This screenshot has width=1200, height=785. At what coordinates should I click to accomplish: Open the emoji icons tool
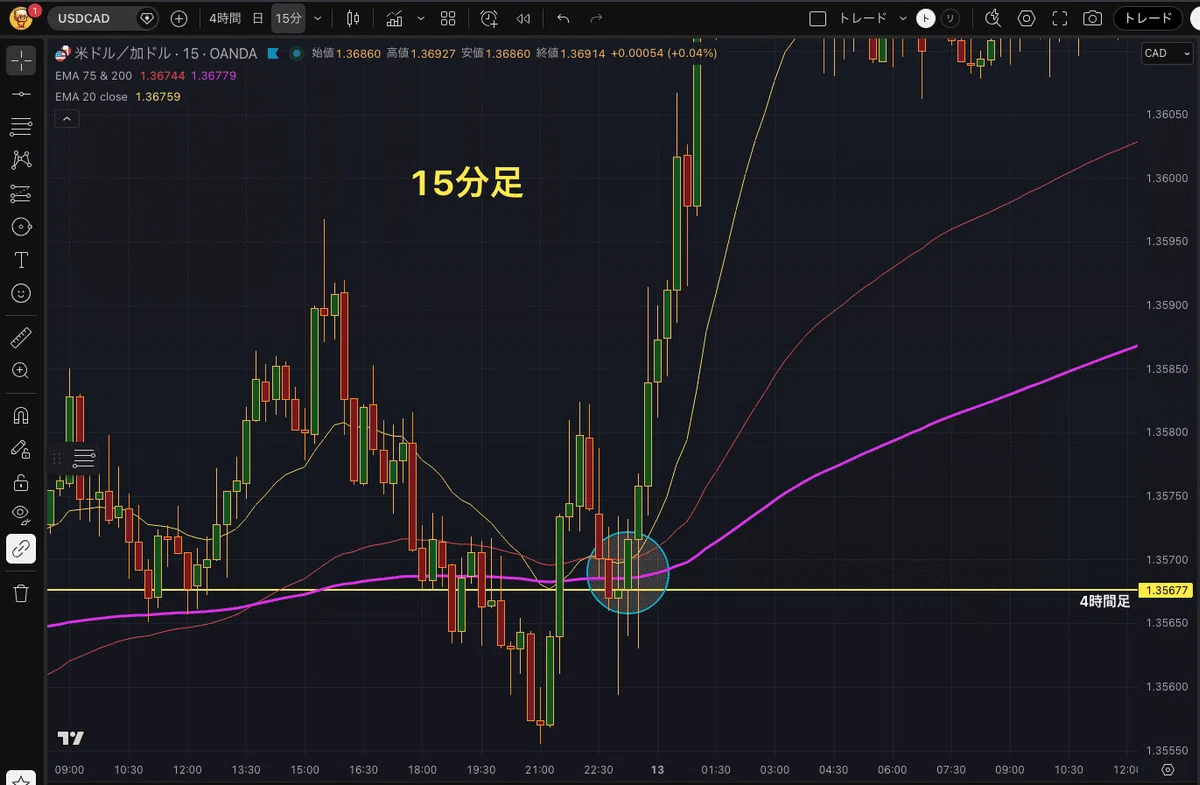[21, 293]
